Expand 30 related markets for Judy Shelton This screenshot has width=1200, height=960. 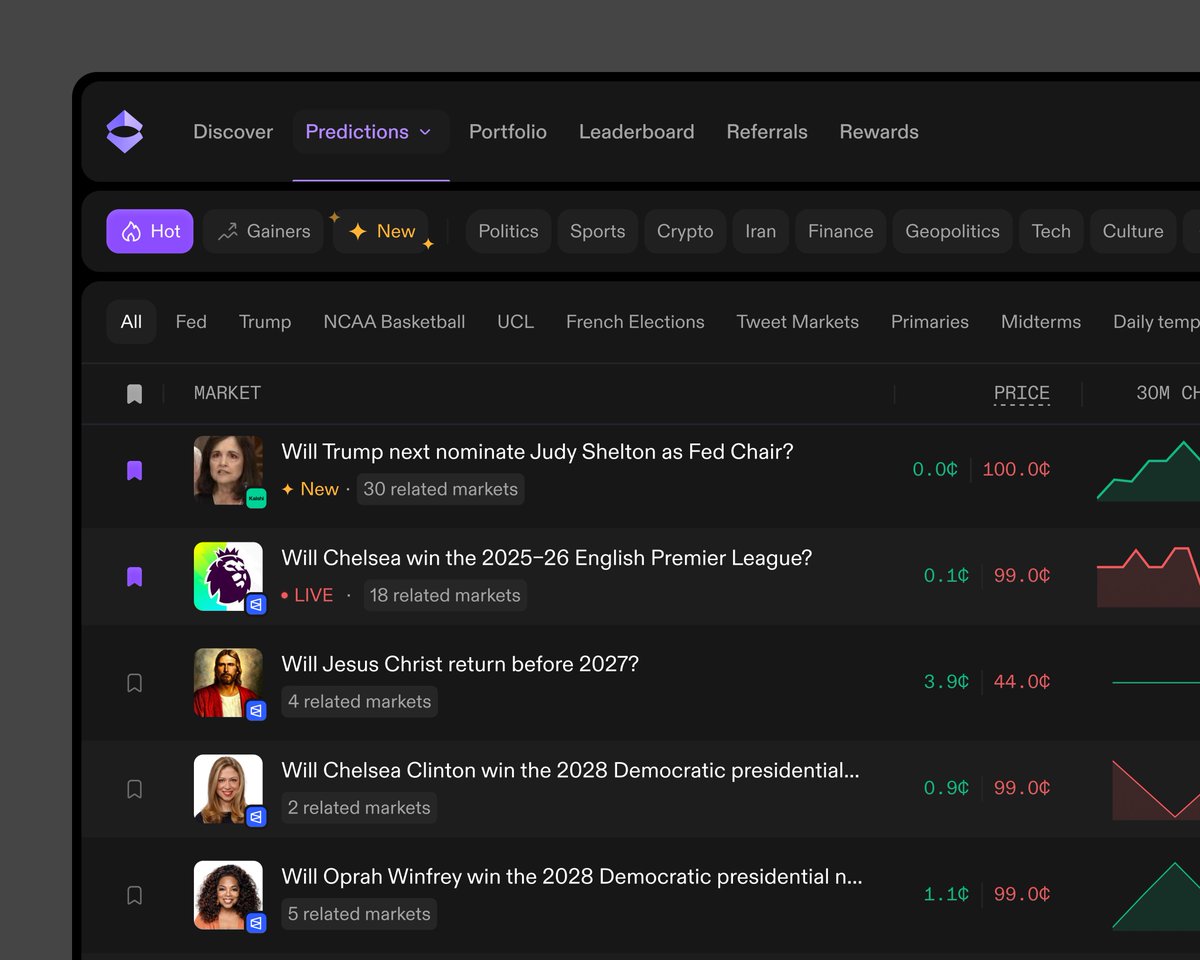point(441,489)
